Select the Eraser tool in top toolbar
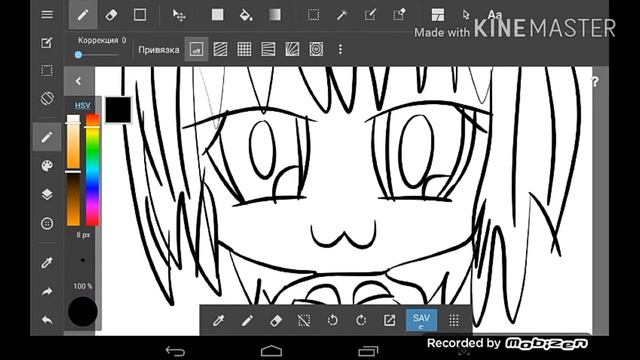This screenshot has height=360, width=640. pyautogui.click(x=111, y=15)
